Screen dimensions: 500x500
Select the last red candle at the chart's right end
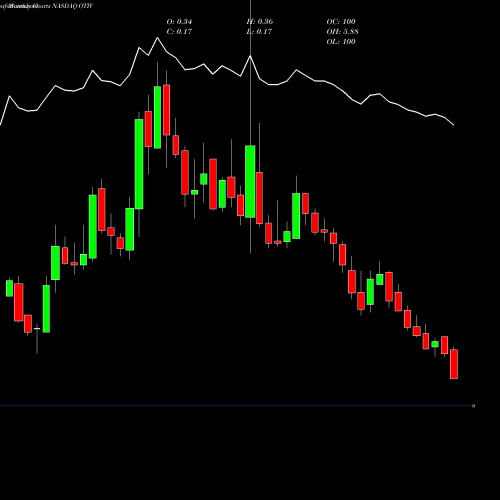coord(454,364)
